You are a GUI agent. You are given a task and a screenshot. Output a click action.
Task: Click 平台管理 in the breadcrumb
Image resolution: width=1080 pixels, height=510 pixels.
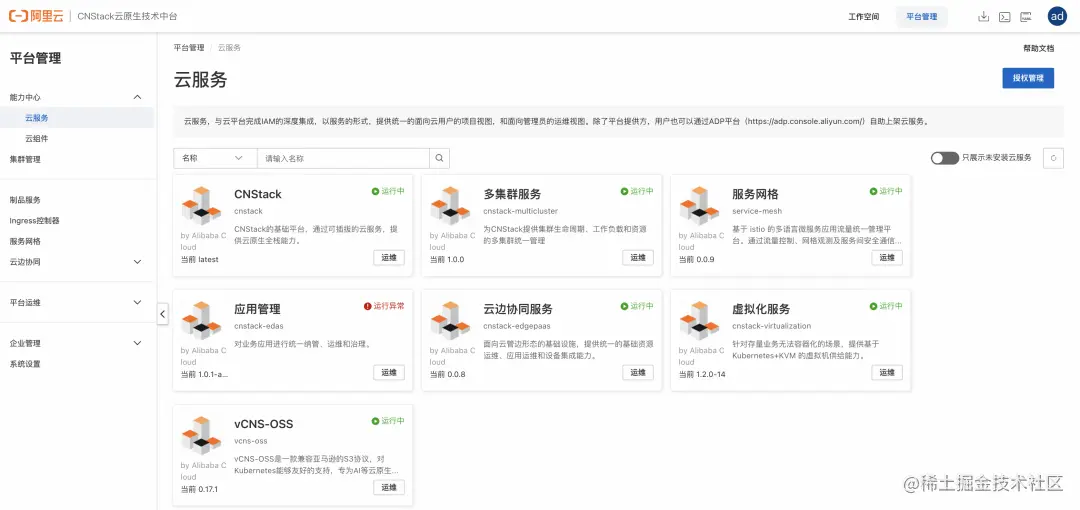pos(189,48)
